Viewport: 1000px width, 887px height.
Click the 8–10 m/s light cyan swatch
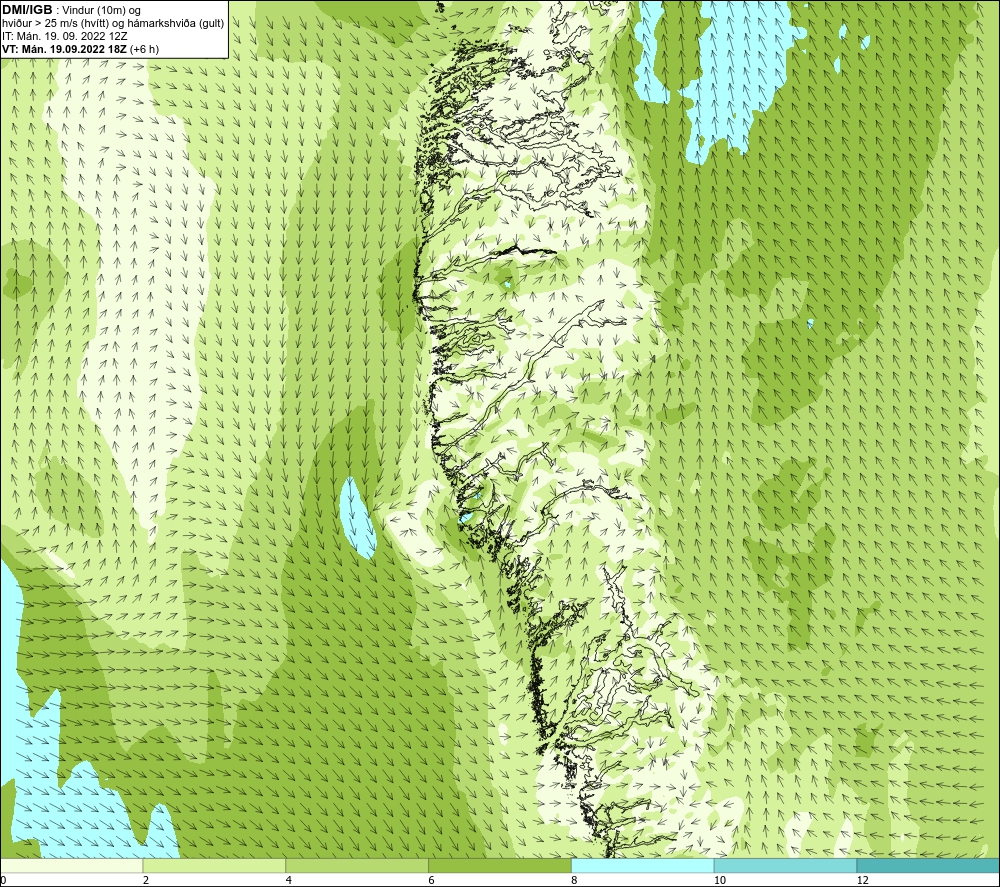coord(643,865)
